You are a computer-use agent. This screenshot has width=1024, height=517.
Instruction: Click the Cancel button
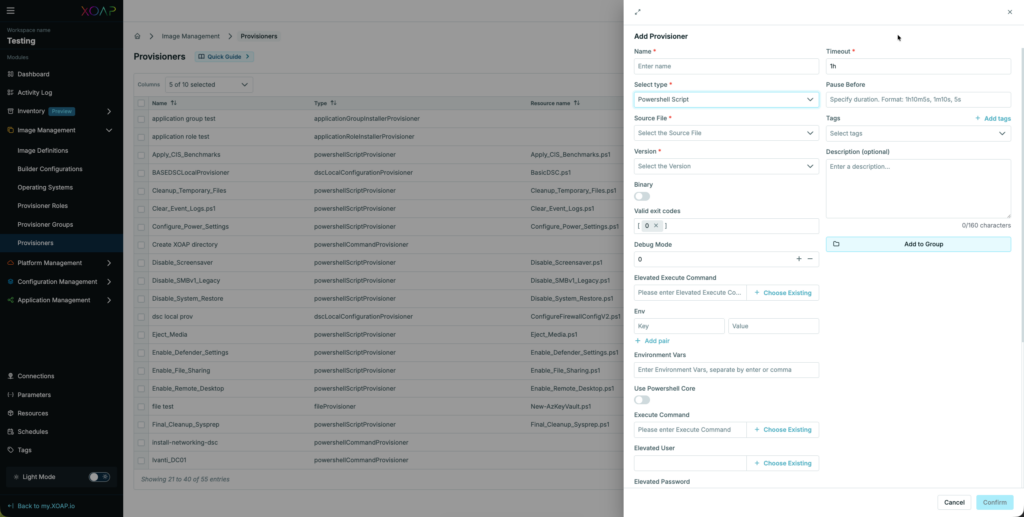(954, 502)
